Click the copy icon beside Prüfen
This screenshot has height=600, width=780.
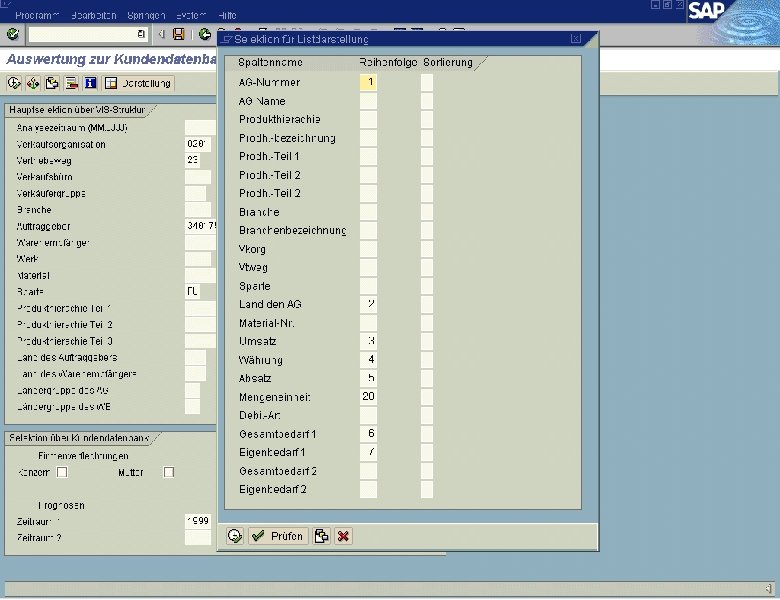coord(321,536)
